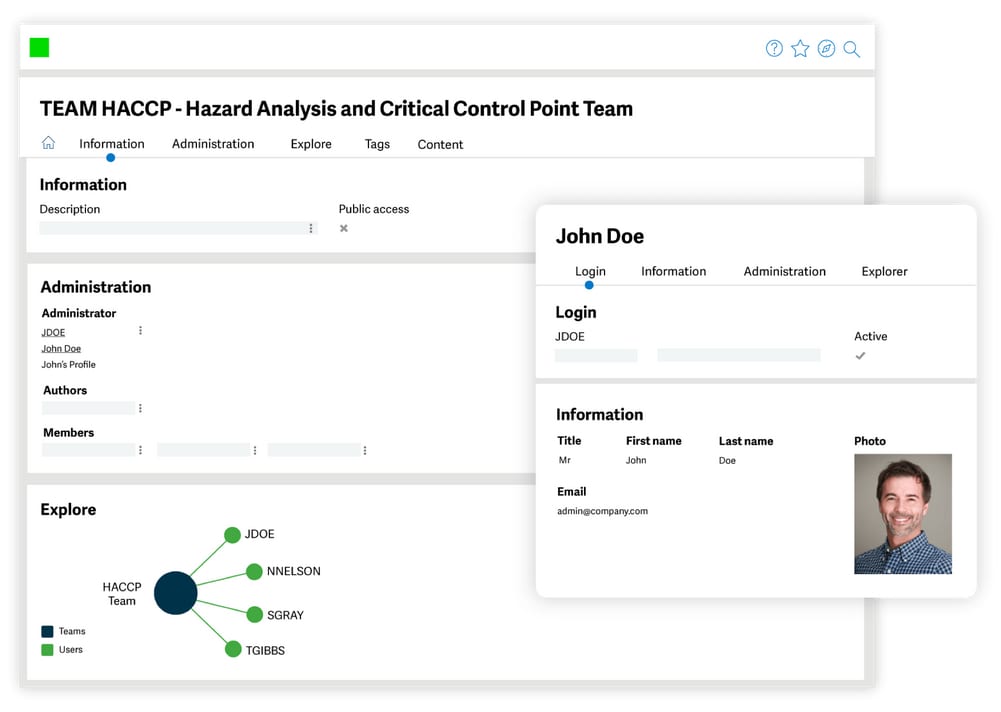Open the Tags tab
Viewport: 1001px width, 712px height.
point(377,144)
